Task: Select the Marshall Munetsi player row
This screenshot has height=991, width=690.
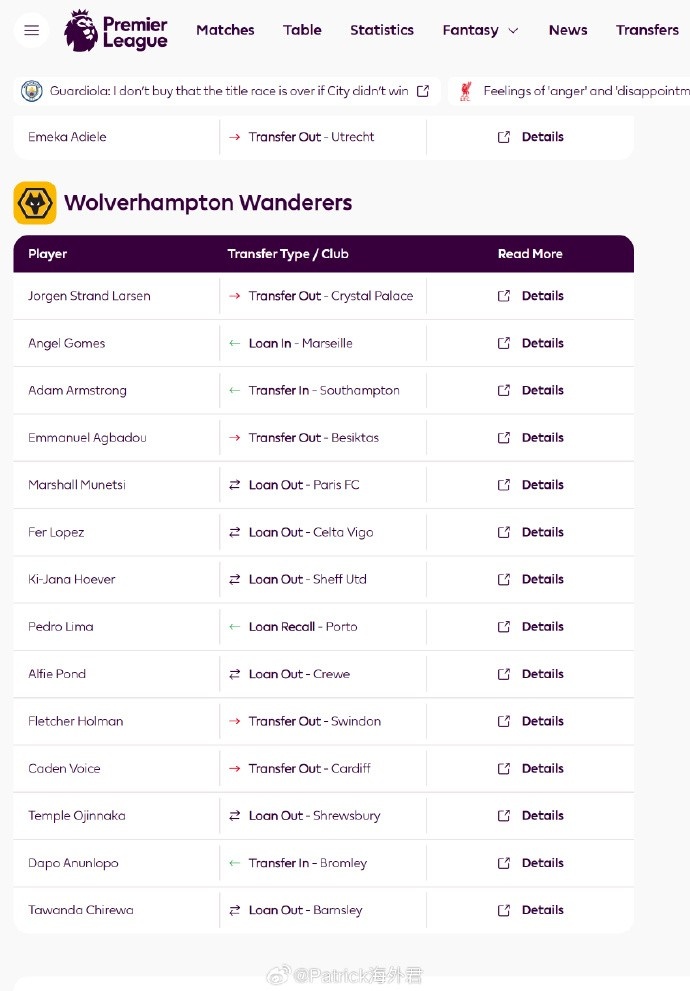Action: [x=77, y=485]
